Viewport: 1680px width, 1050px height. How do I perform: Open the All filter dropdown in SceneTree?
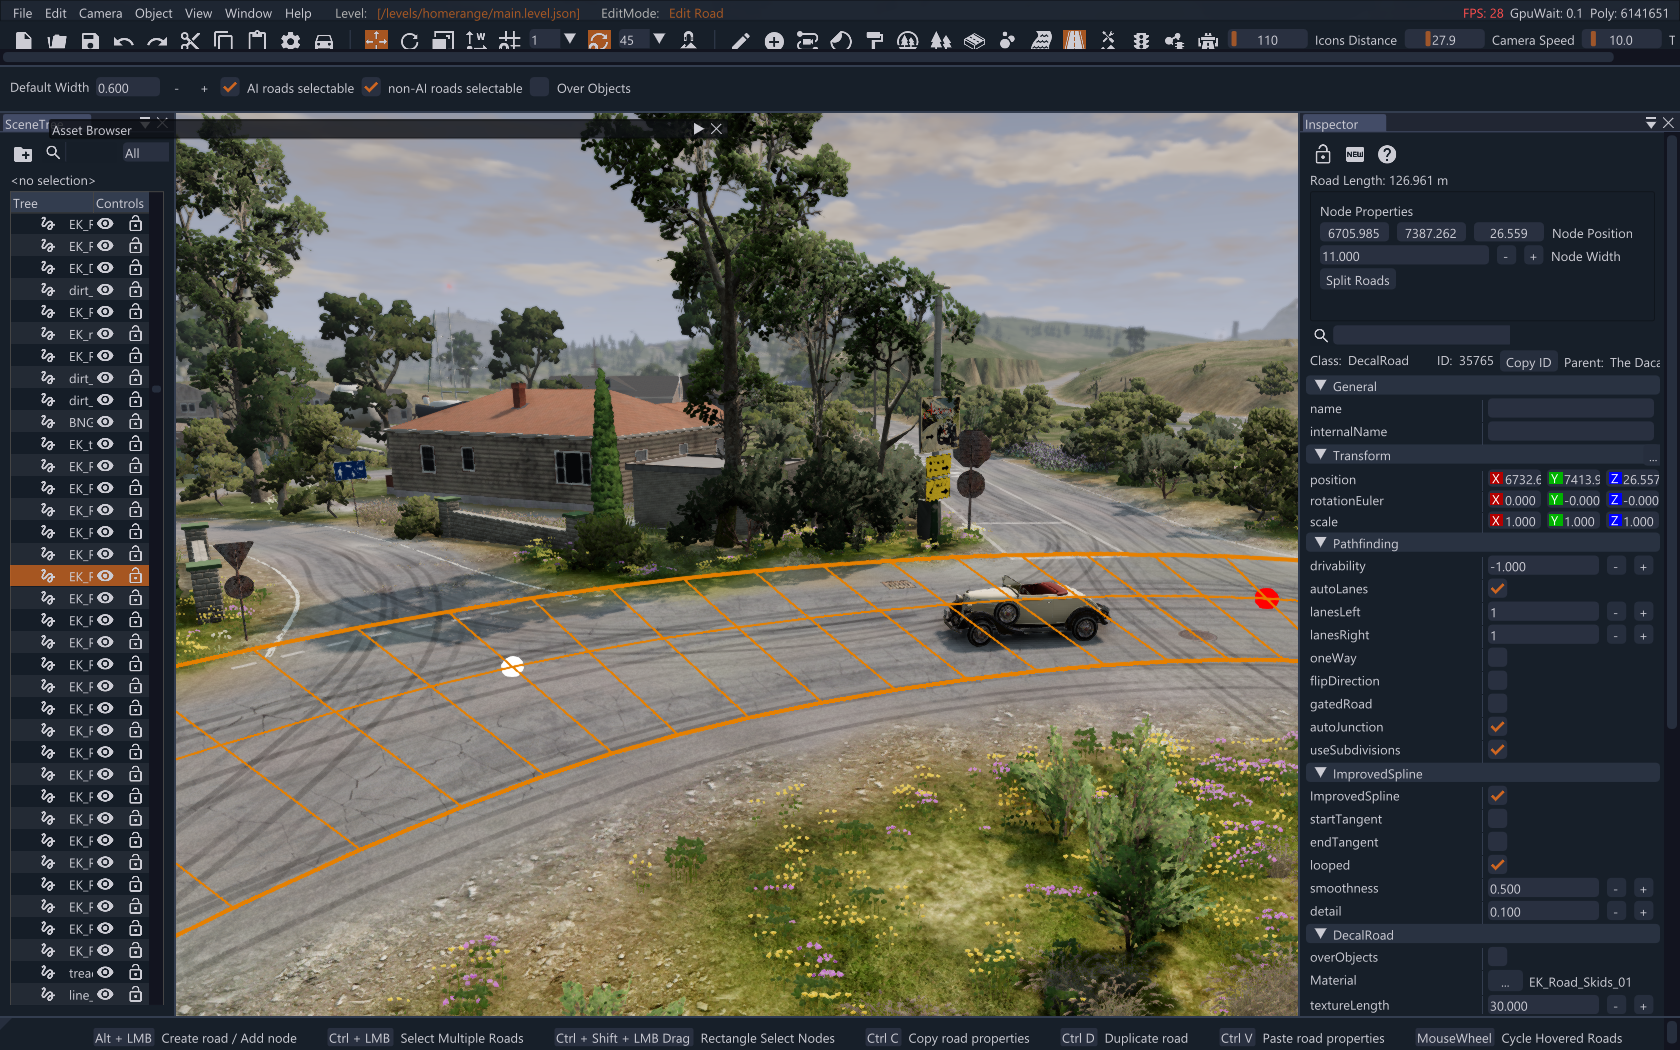145,153
